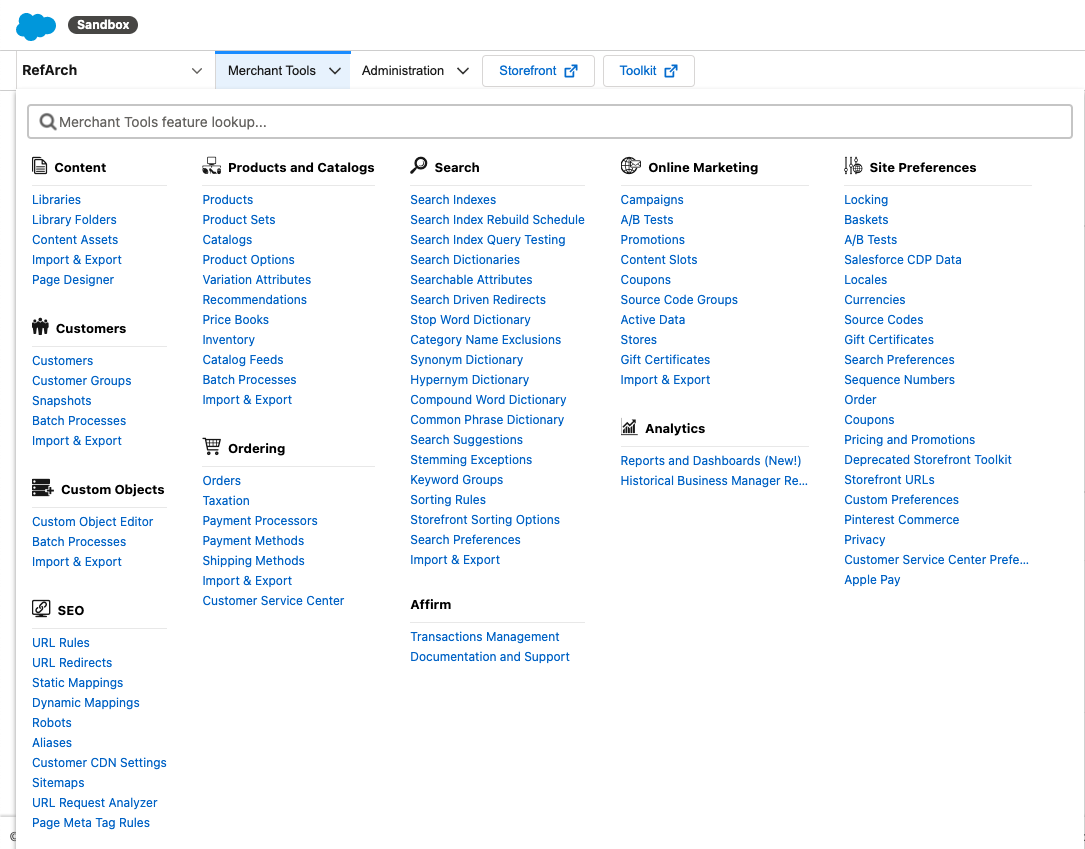Click the Toolkit external link icon

tap(671, 71)
